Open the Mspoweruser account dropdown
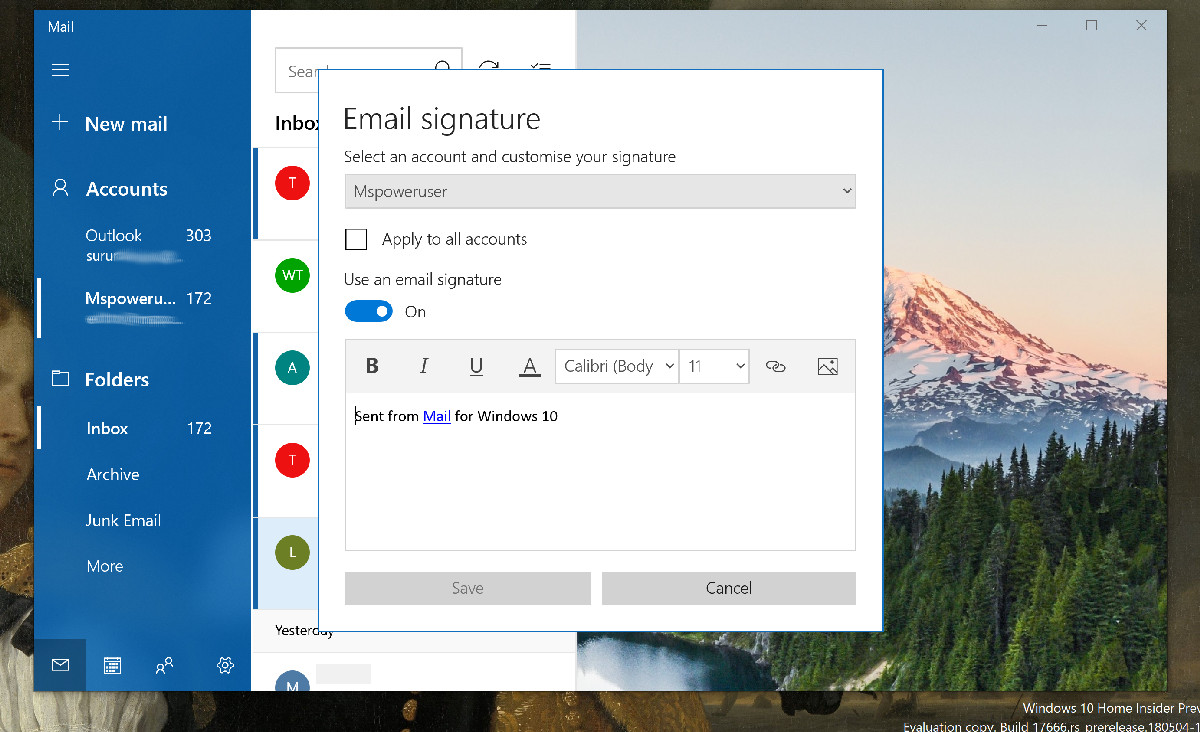The width and height of the screenshot is (1200, 732). coord(600,191)
